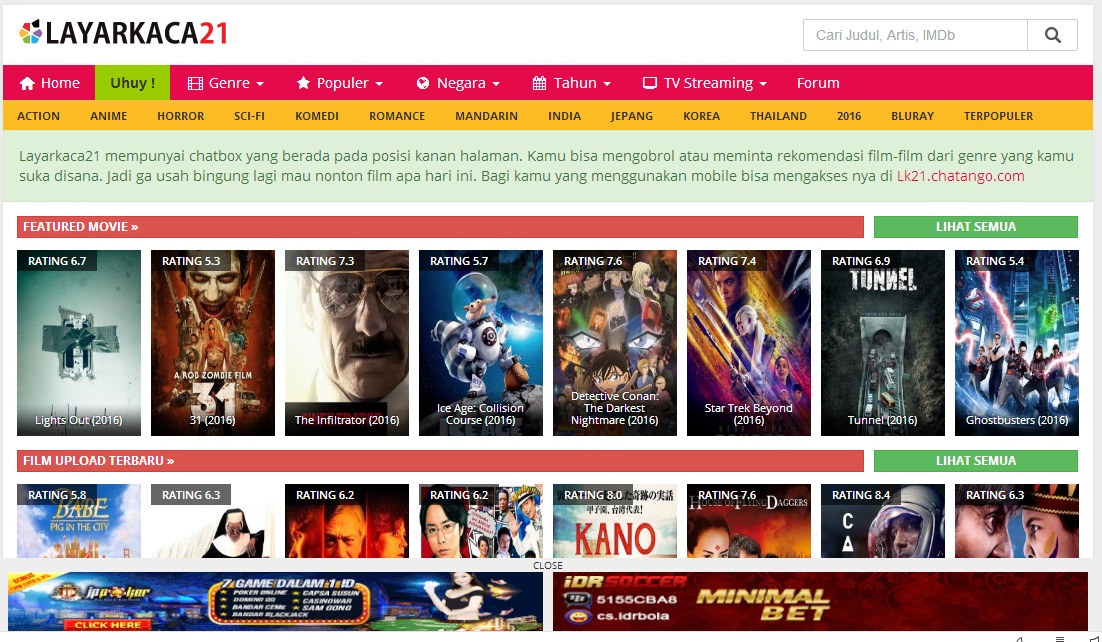Image resolution: width=1102 pixels, height=642 pixels.
Task: Open the Forum menu item
Action: pyautogui.click(x=817, y=83)
